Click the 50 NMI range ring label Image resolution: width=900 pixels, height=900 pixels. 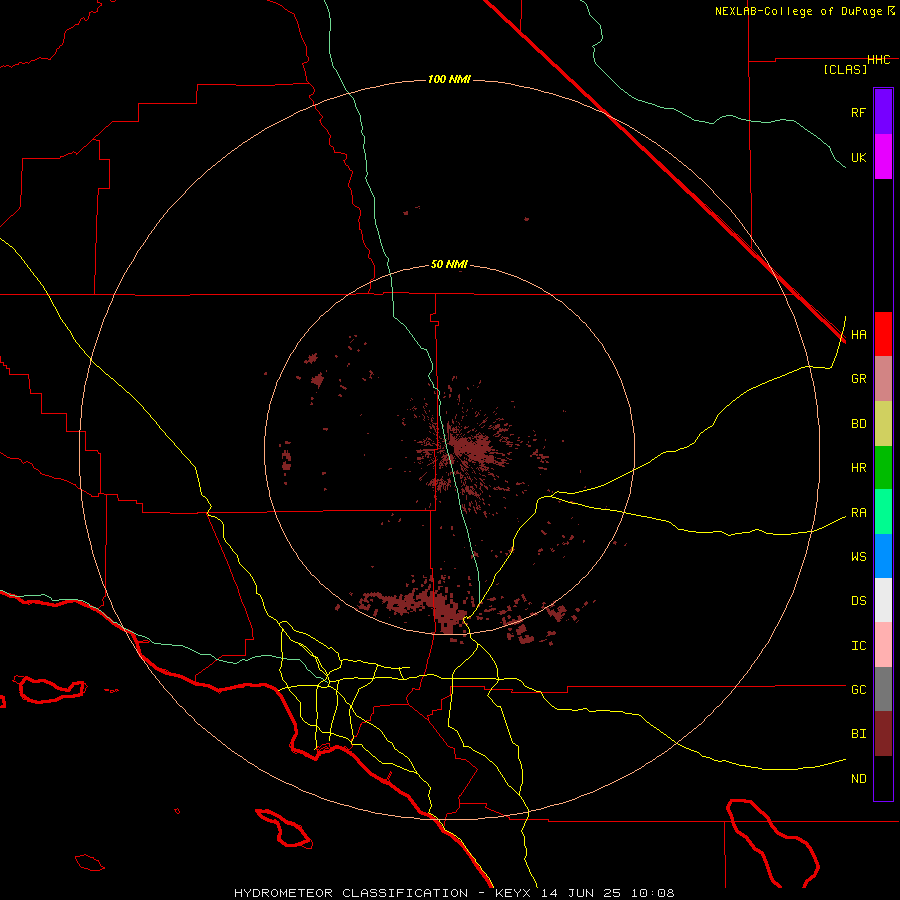449,264
